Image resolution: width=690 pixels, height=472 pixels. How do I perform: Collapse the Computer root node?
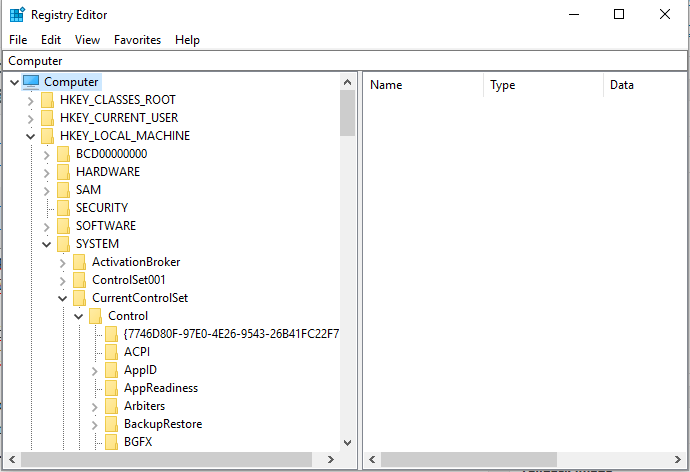click(x=14, y=82)
